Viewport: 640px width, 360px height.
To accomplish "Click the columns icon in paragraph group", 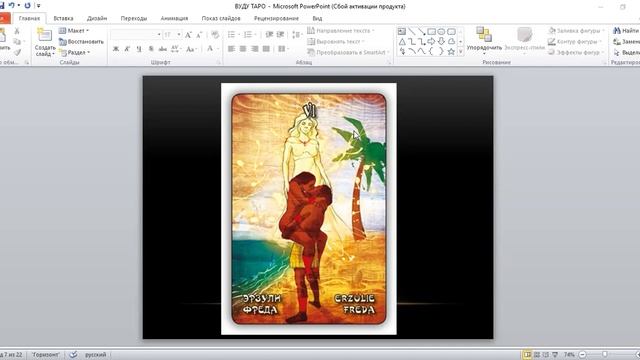I will (282, 49).
